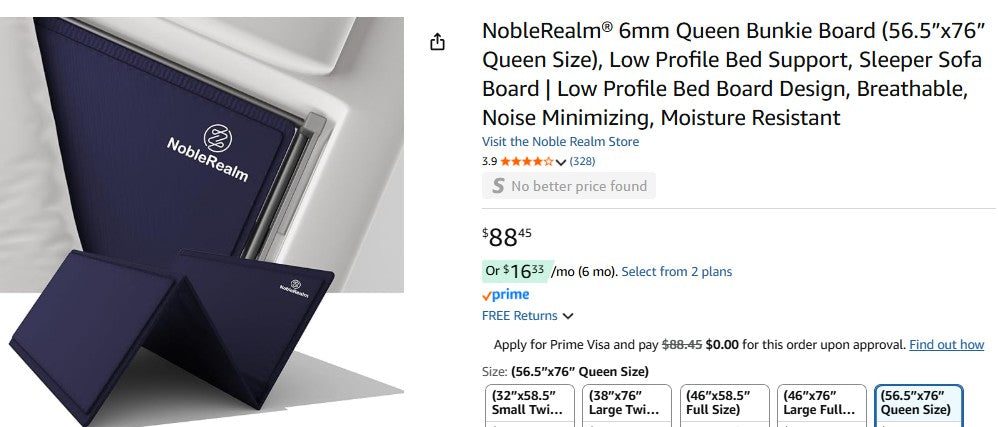Open the 328 reviews link
998x427 pixels.
582,161
